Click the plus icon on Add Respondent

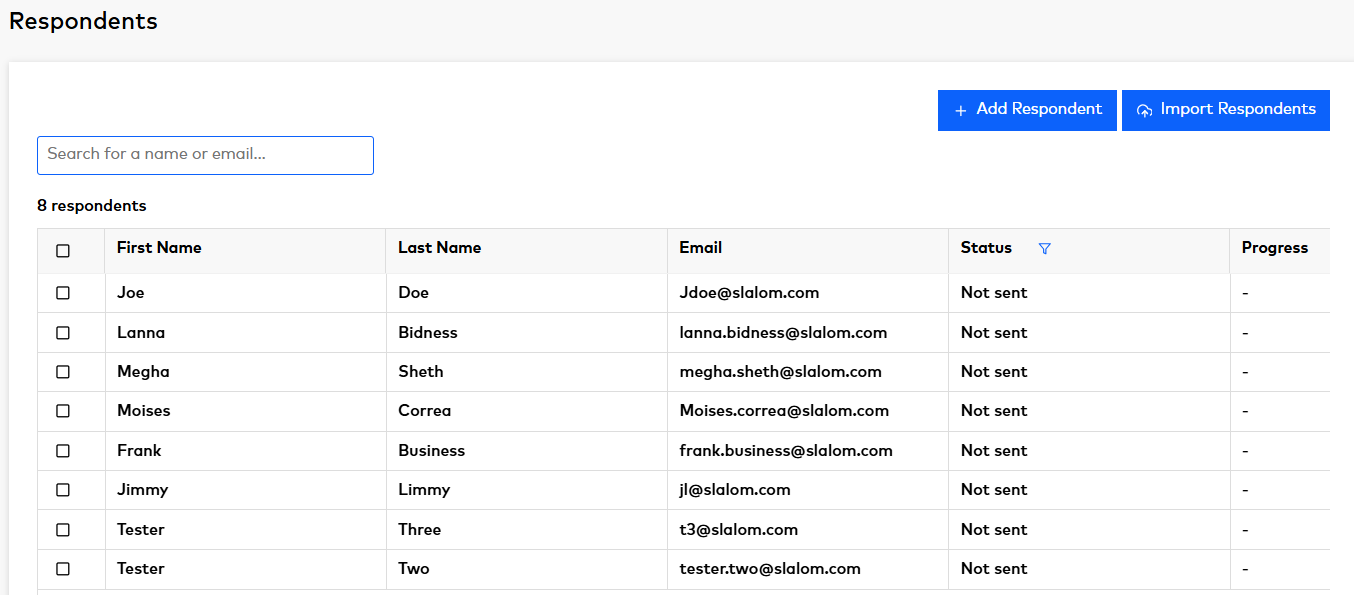tap(960, 110)
